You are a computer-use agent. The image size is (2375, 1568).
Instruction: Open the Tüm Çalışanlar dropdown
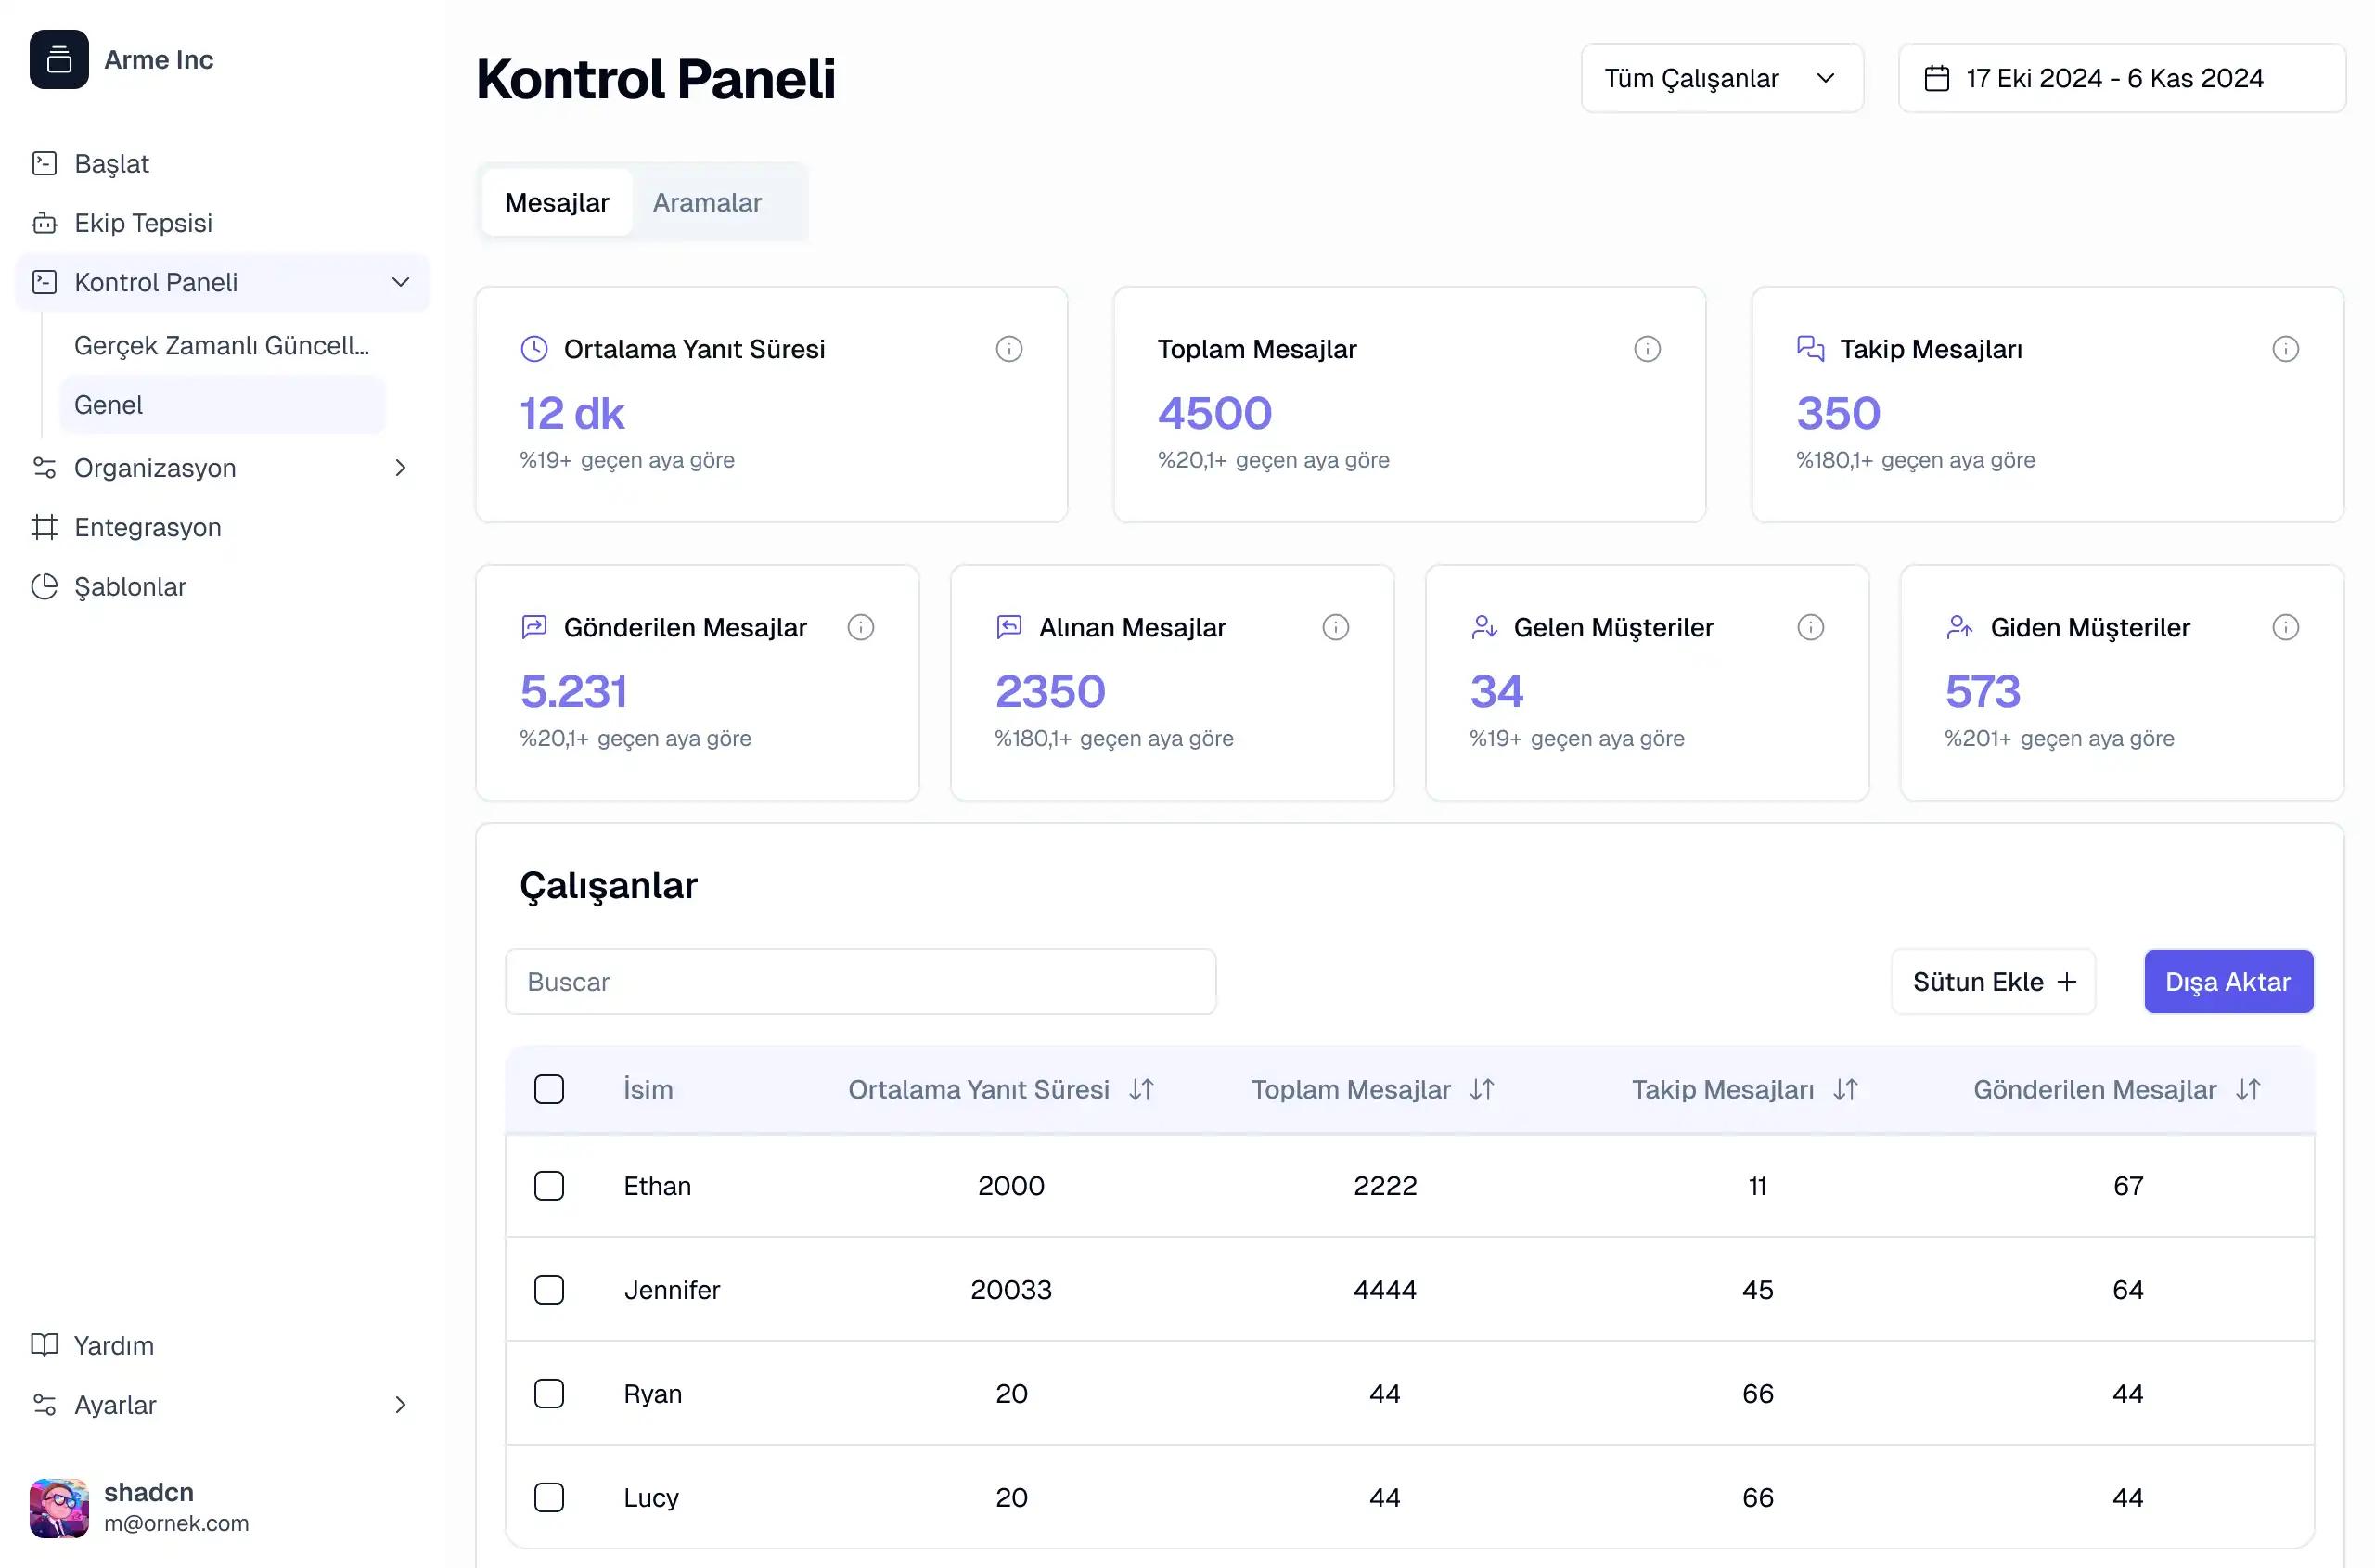point(1721,78)
